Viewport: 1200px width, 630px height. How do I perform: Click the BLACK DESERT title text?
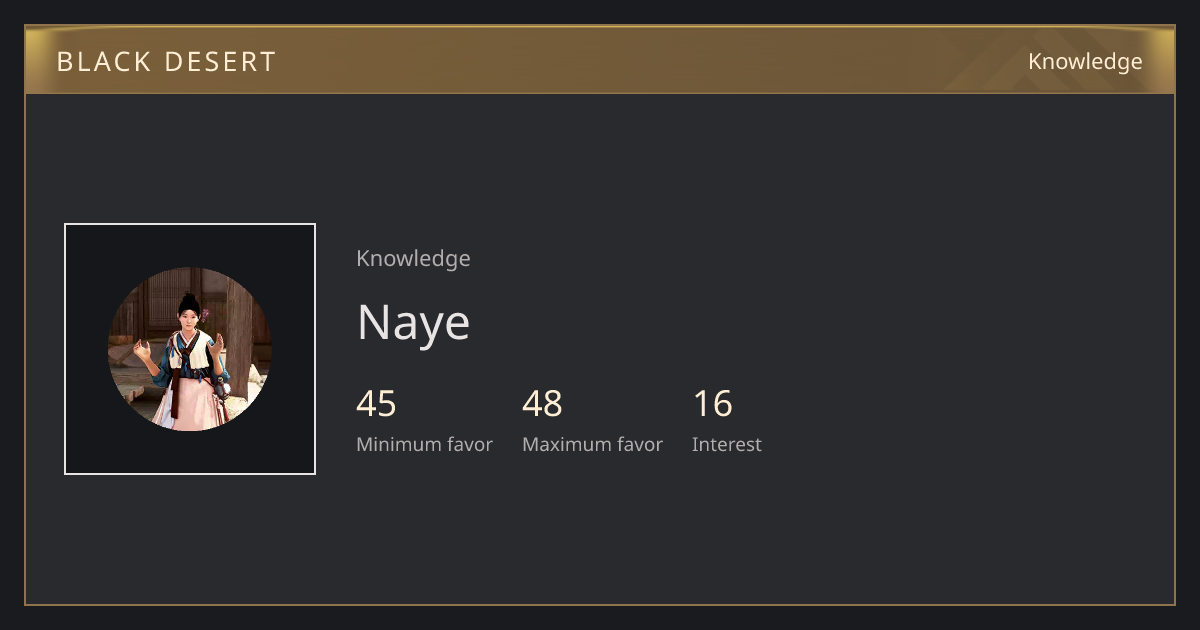point(166,62)
